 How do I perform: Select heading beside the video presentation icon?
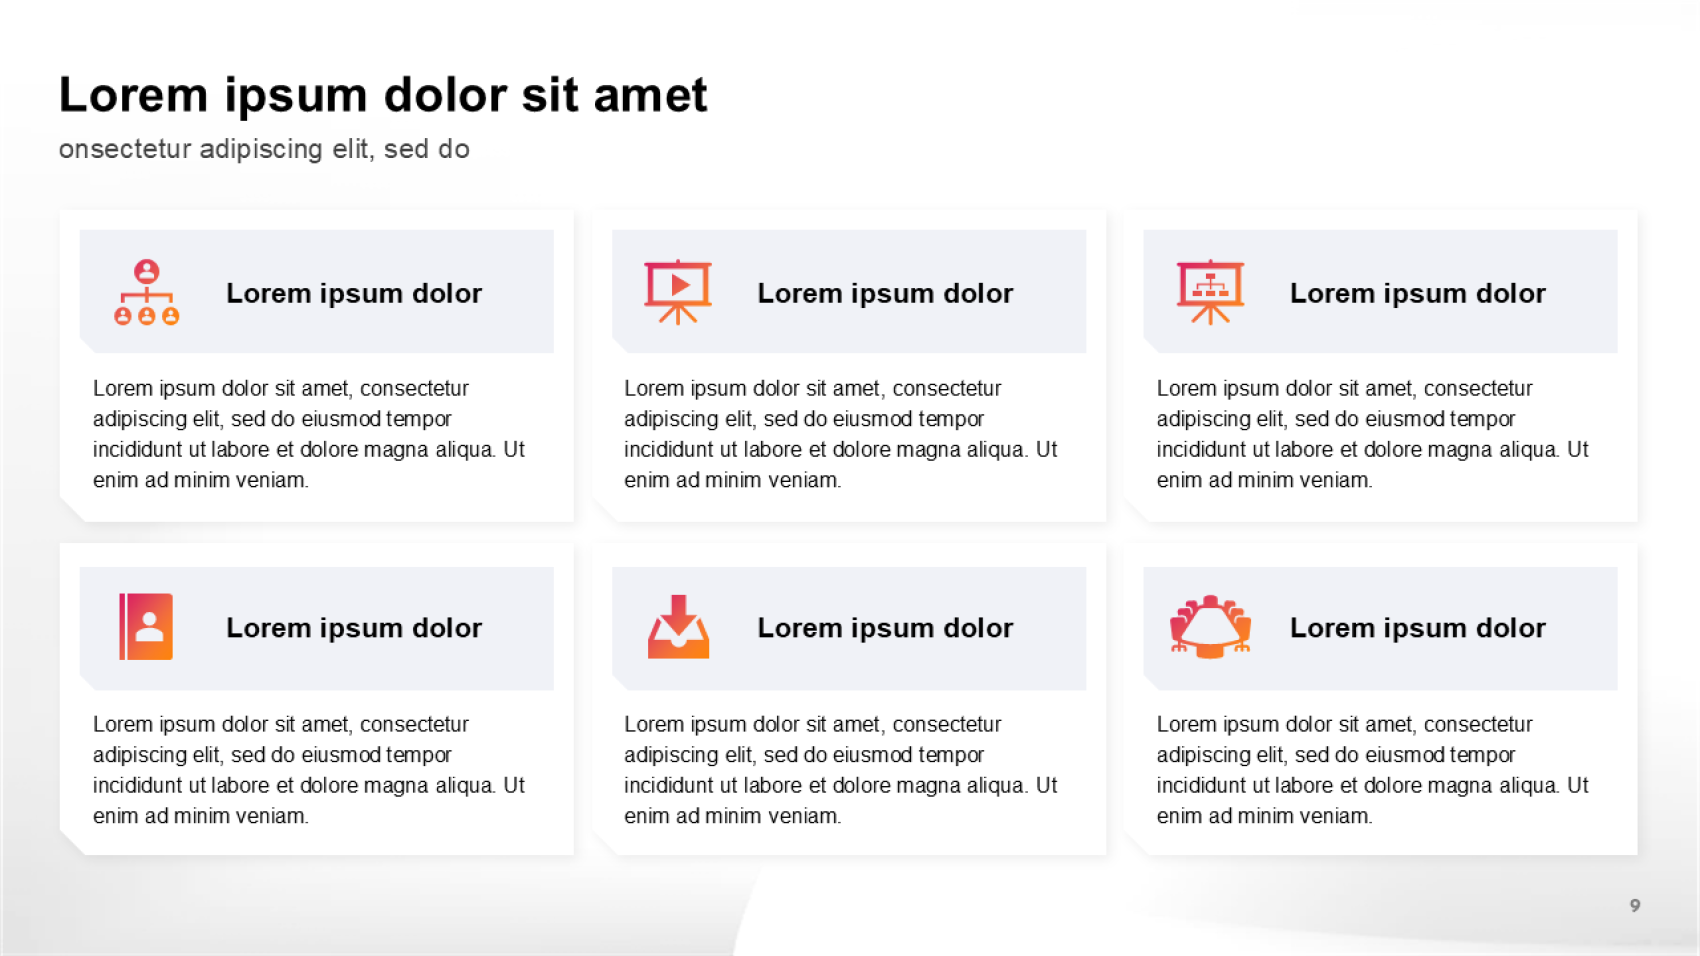click(885, 293)
